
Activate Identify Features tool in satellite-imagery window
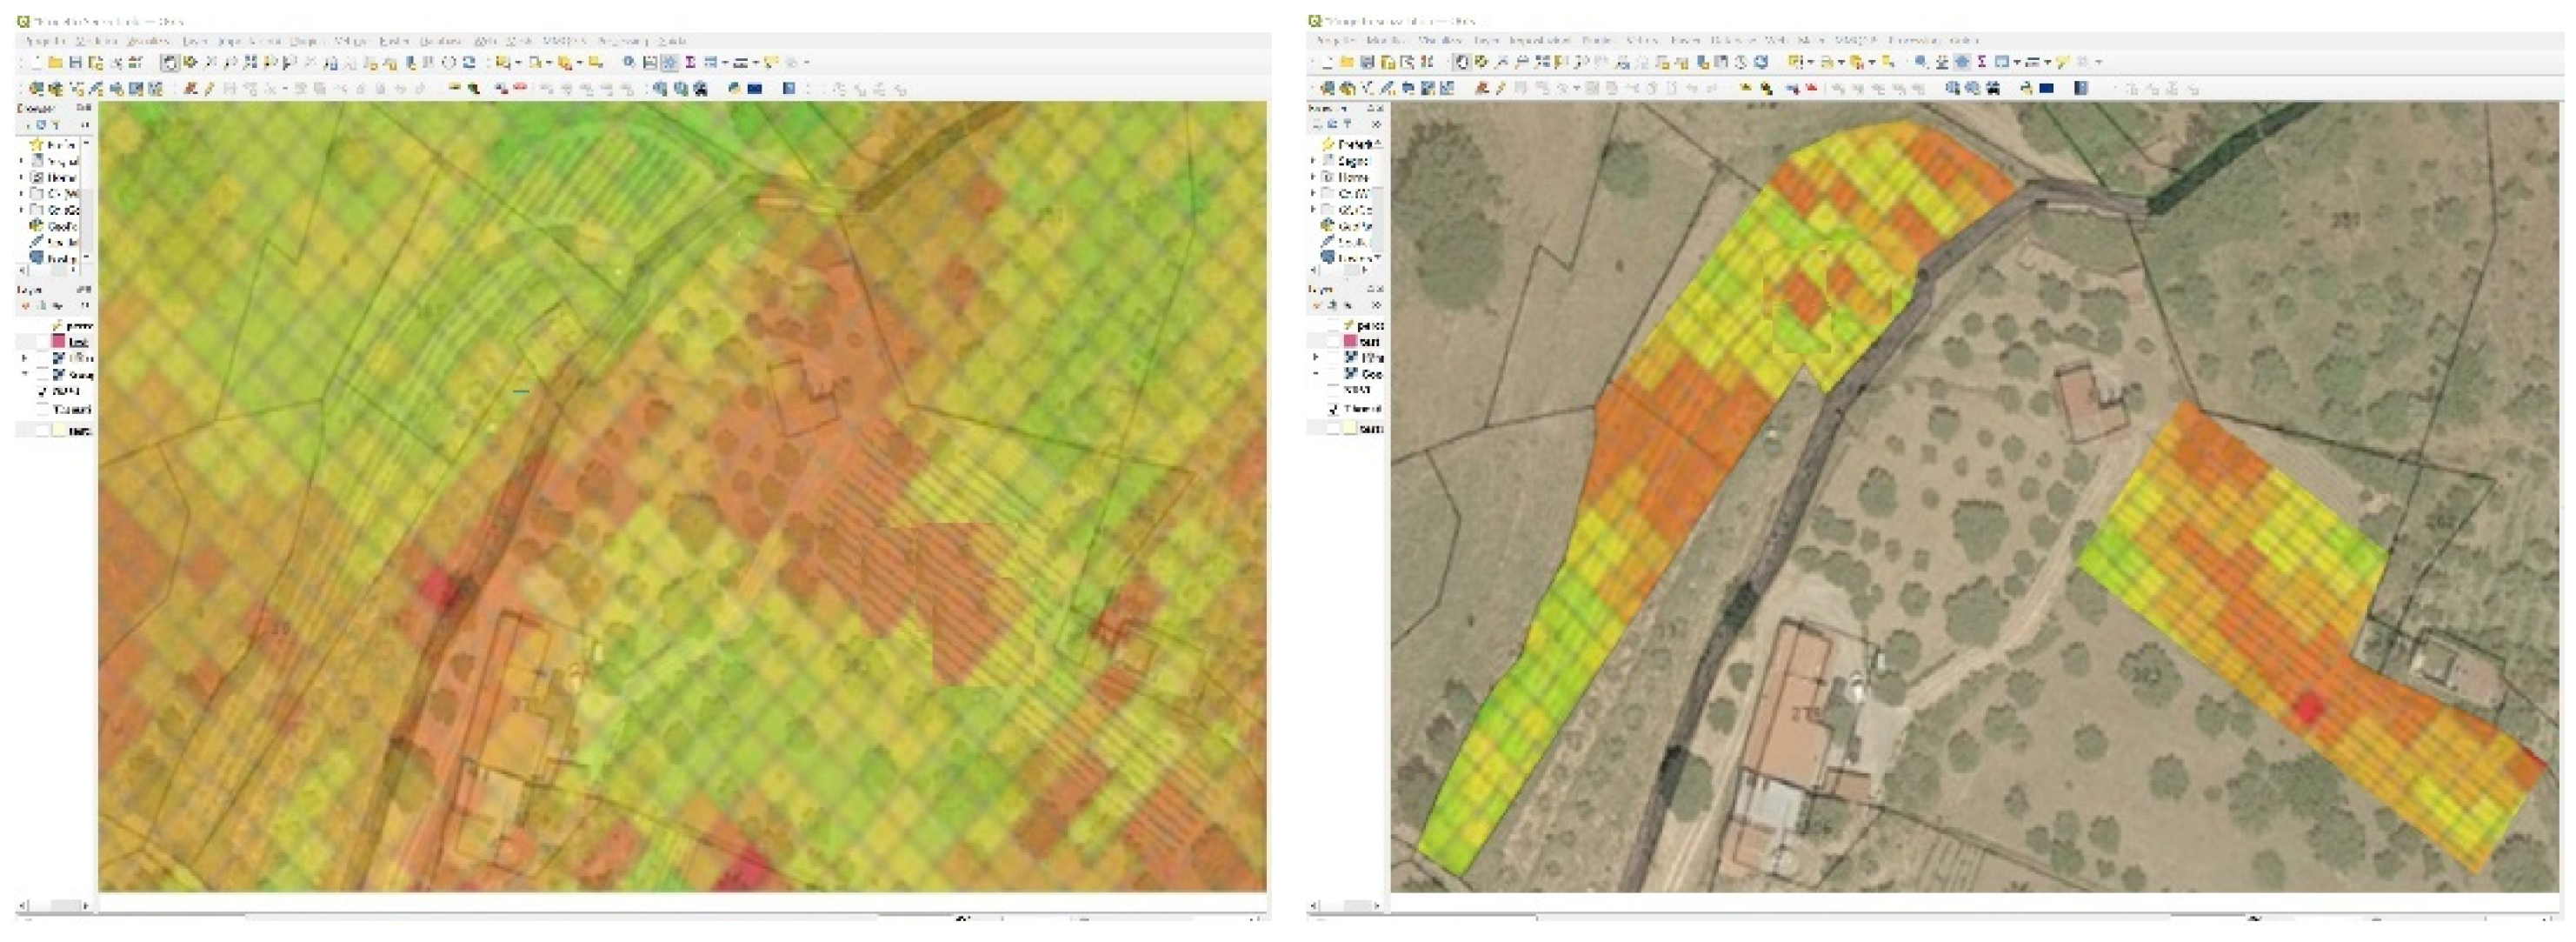coord(1920,62)
